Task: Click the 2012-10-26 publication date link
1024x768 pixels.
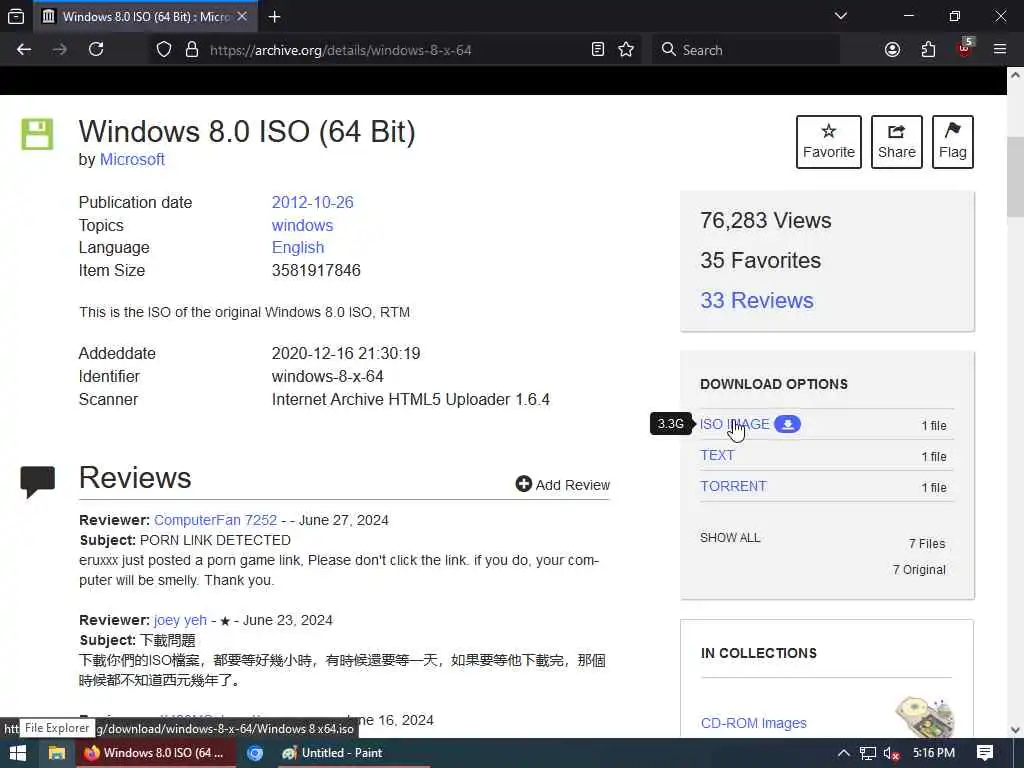Action: point(312,202)
